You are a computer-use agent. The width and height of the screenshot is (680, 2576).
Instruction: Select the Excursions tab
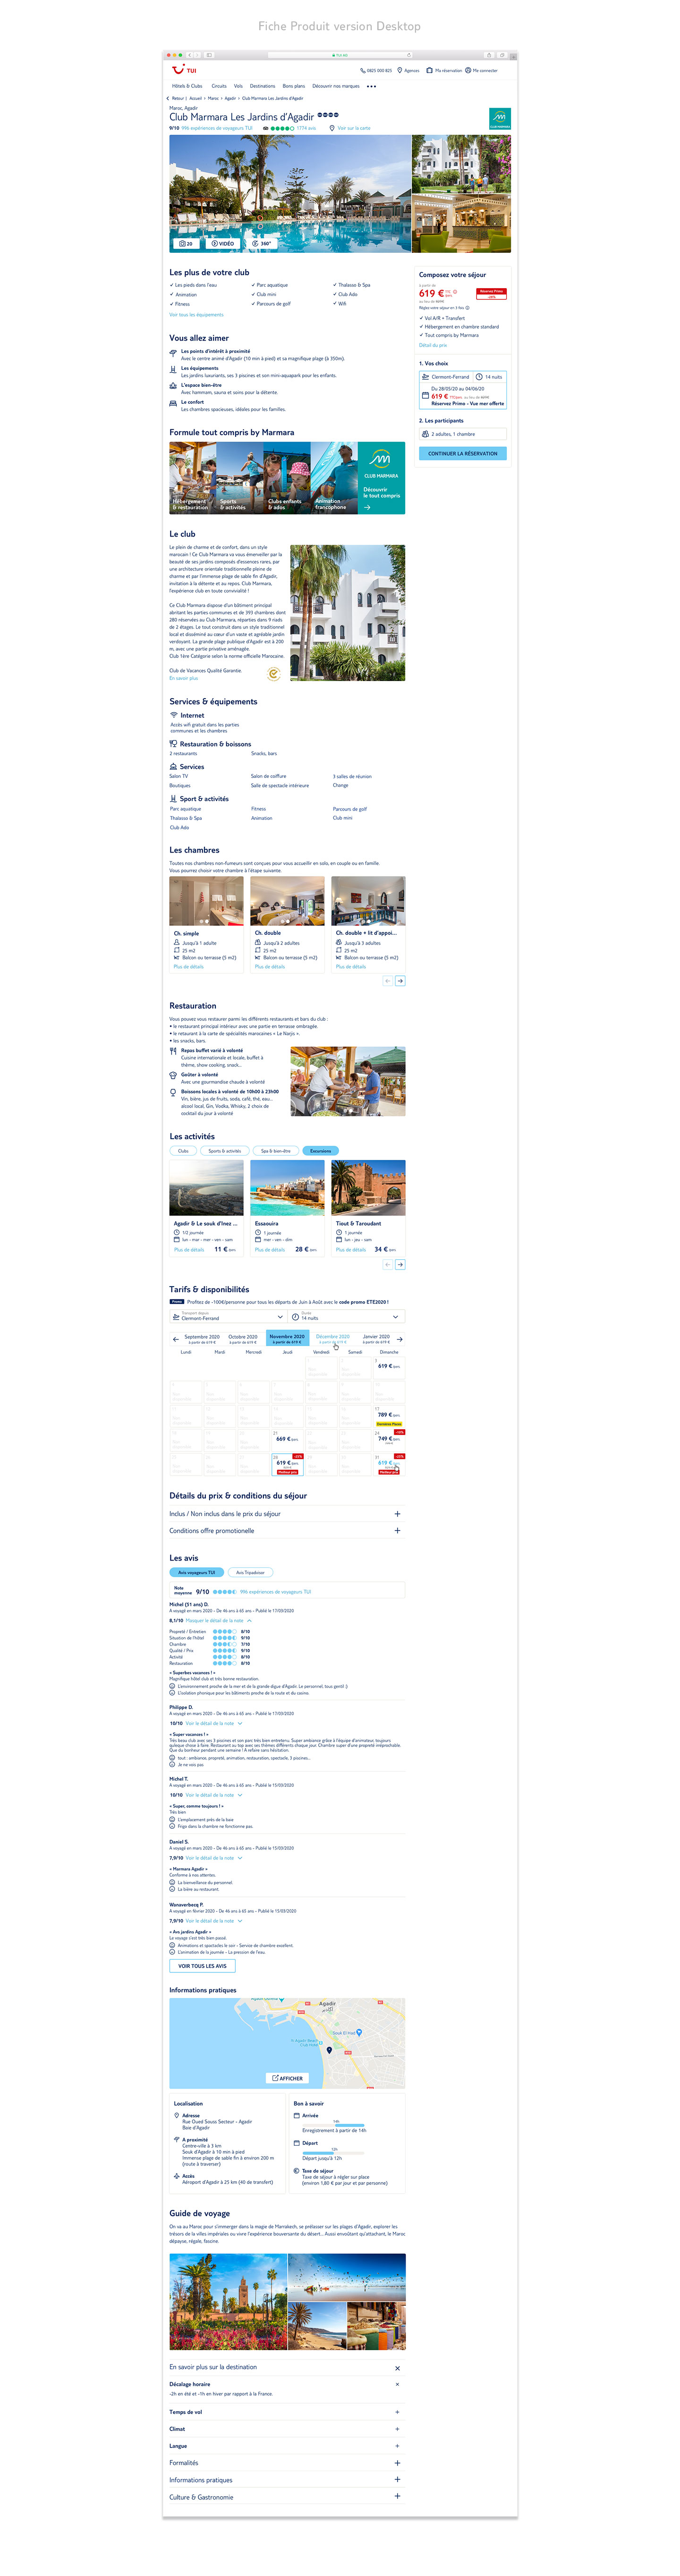[320, 1151]
